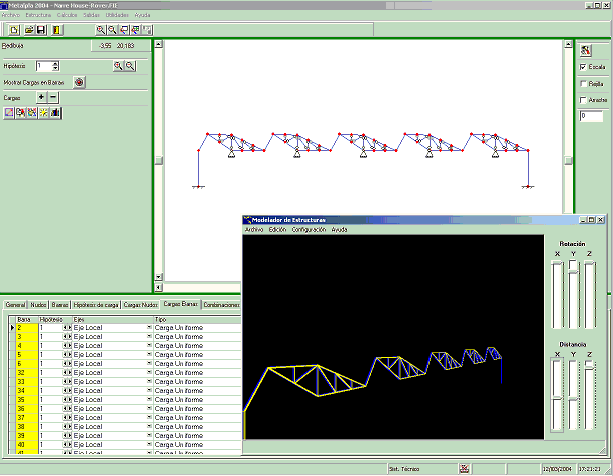Click the zoom out icon beside Hipótesis
Screen dimensions: 613x476
pyautogui.click(x=130, y=66)
